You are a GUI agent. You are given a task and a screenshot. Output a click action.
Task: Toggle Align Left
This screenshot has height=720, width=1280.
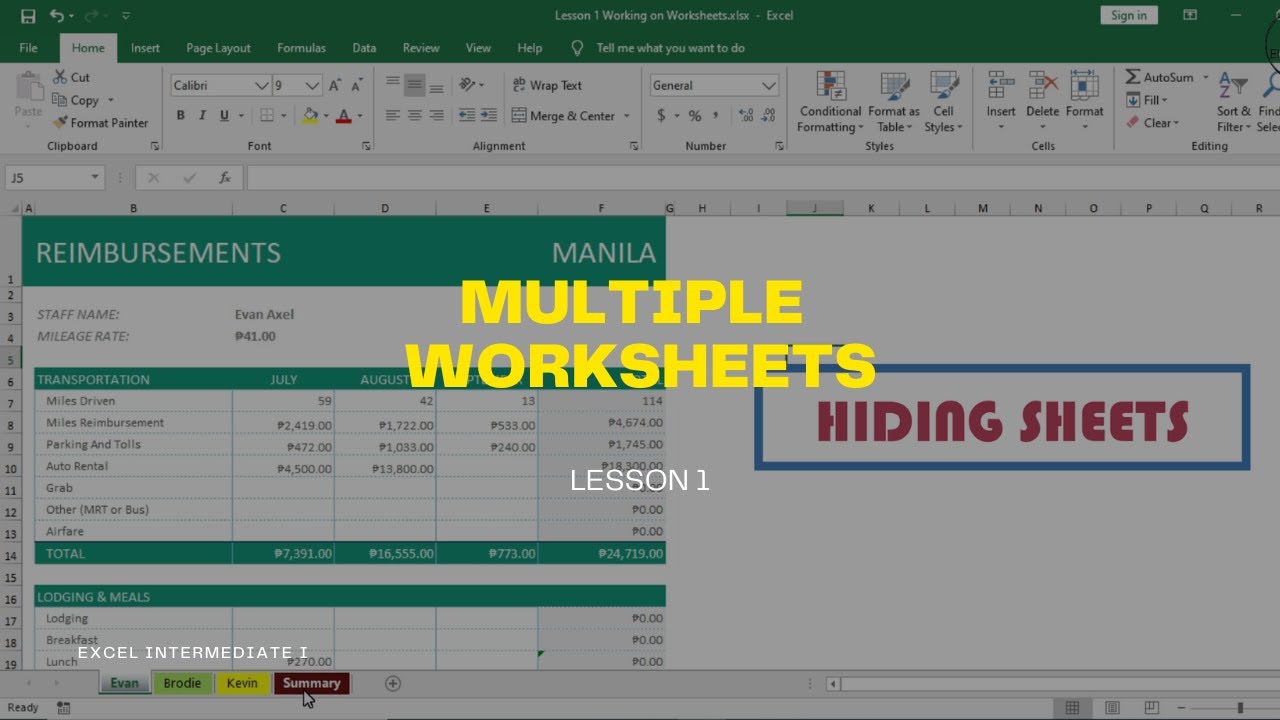tap(393, 116)
